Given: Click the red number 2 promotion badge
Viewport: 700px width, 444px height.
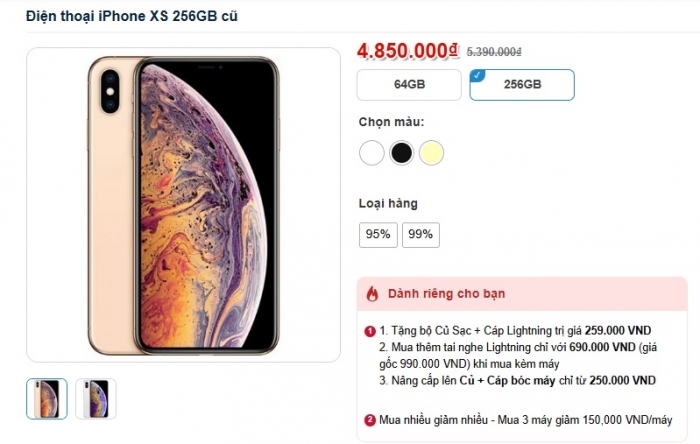Looking at the screenshot, I should [369, 420].
